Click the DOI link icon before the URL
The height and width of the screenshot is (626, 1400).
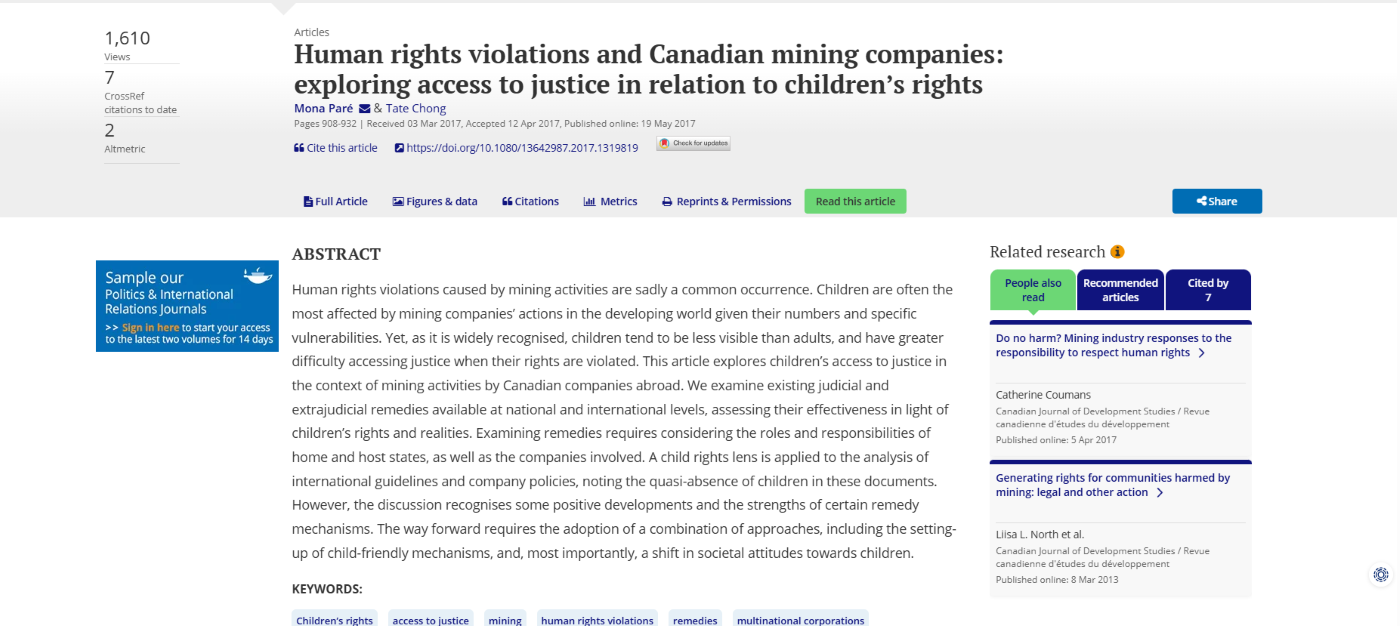point(400,148)
